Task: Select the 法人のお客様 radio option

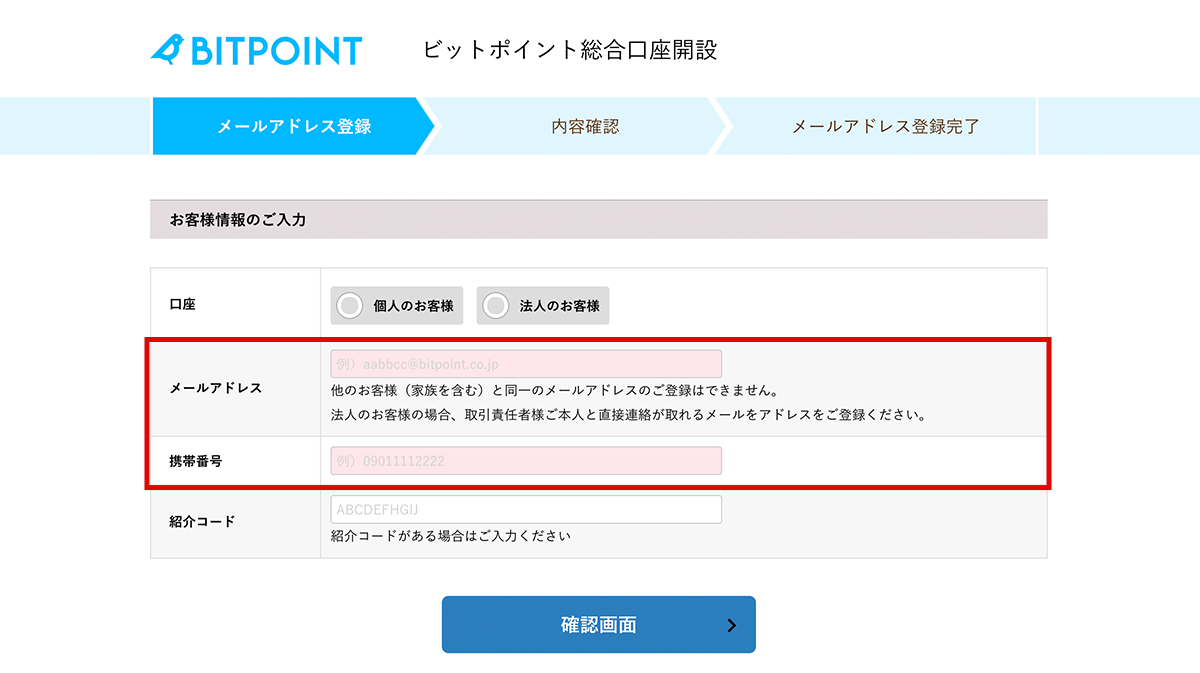Action: click(543, 306)
